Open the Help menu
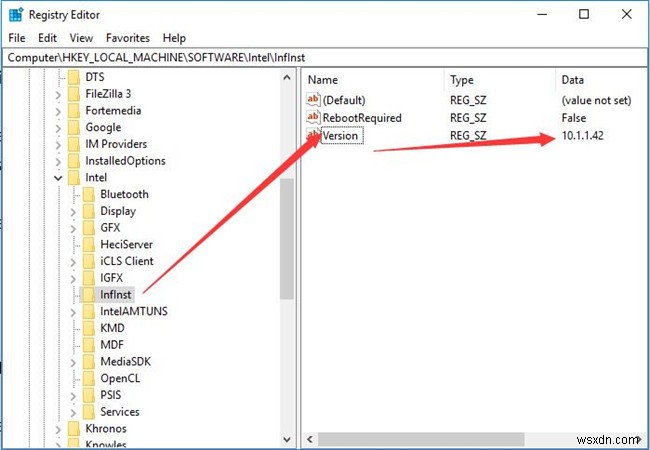This screenshot has width=650, height=450. pos(174,38)
